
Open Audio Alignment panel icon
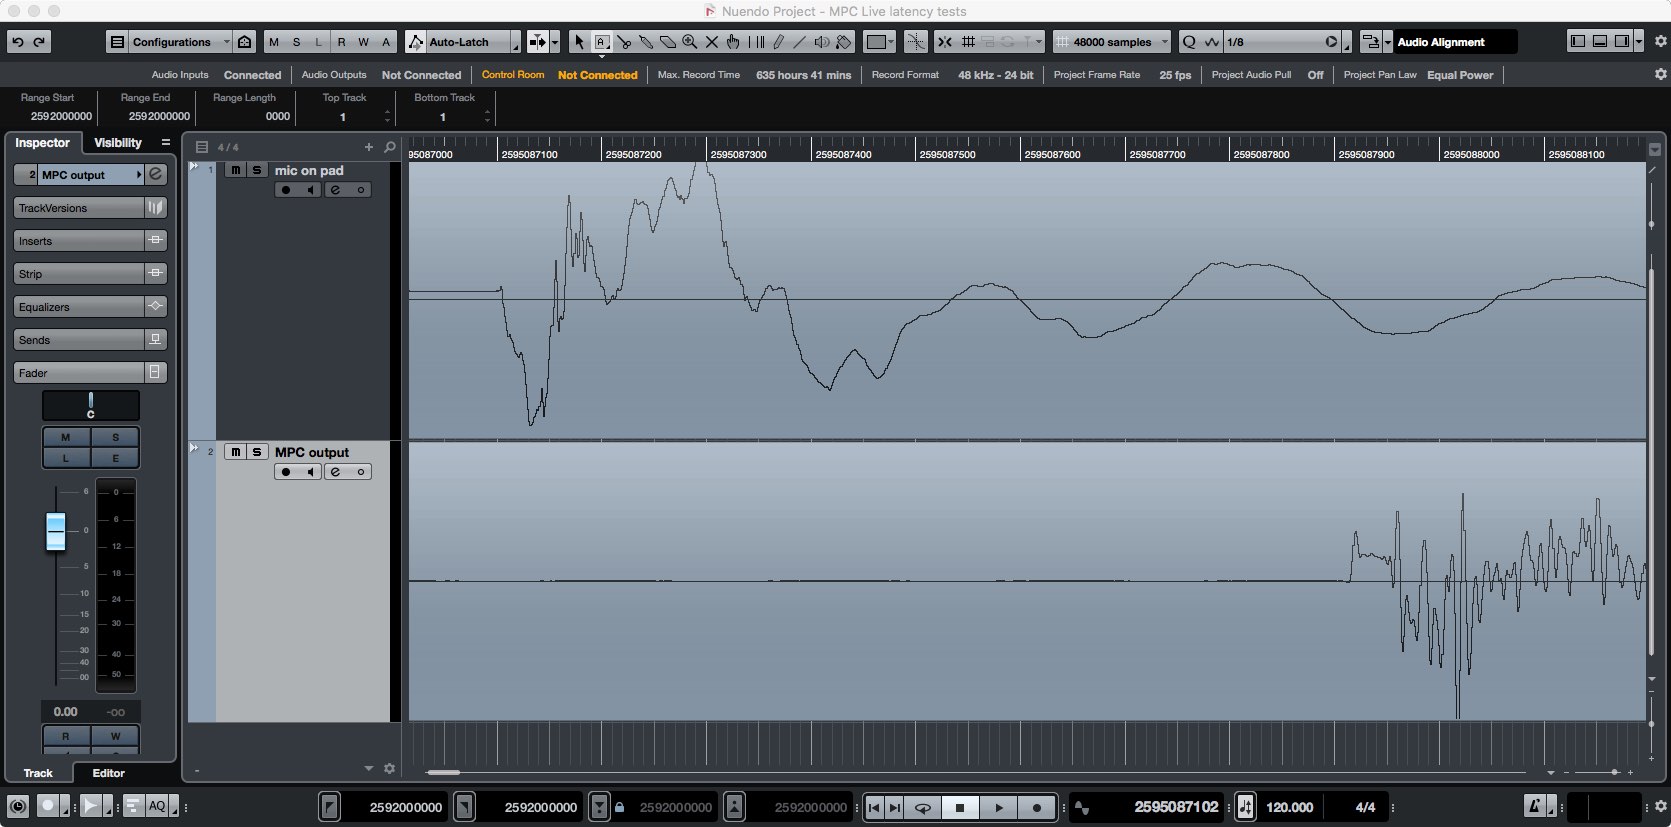pyautogui.click(x=1371, y=42)
